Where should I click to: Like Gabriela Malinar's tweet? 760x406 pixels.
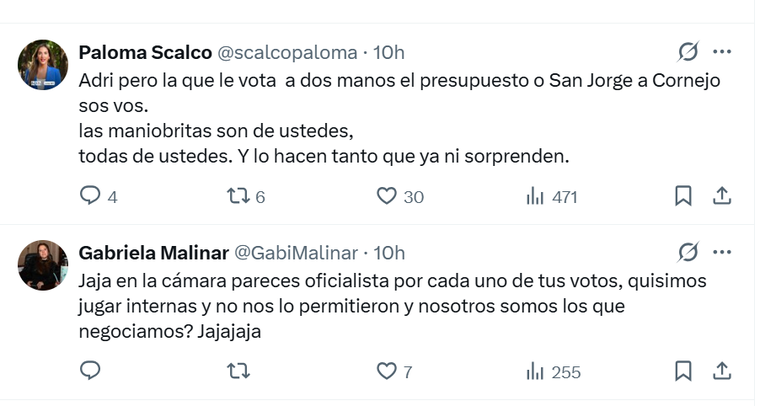coord(387,372)
